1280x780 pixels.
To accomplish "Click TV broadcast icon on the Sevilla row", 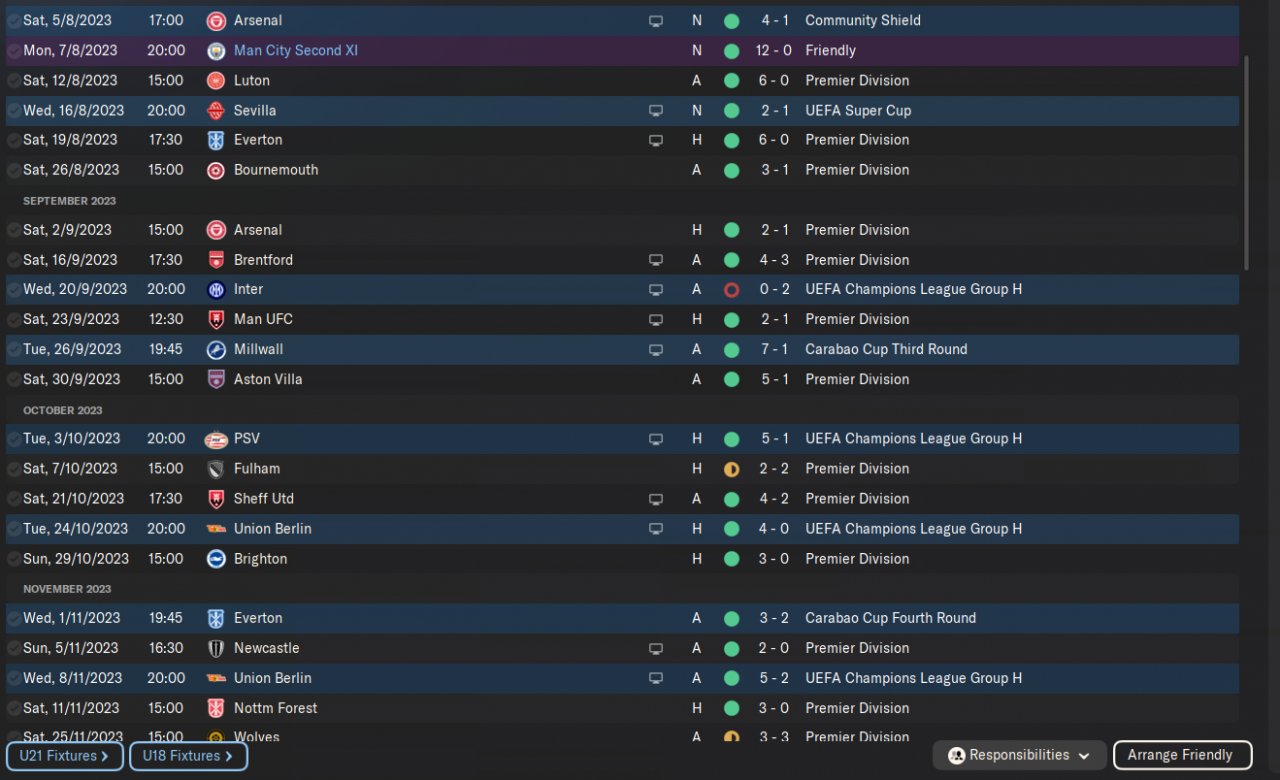I will pos(656,110).
